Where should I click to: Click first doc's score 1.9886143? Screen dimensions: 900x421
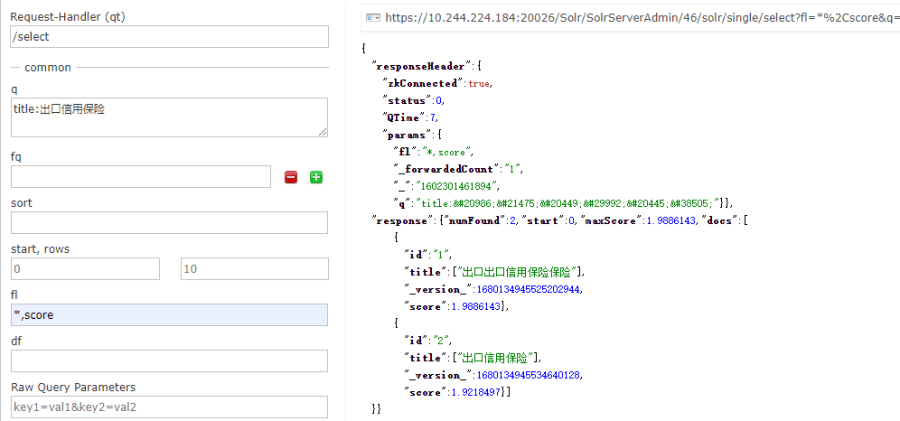[474, 307]
